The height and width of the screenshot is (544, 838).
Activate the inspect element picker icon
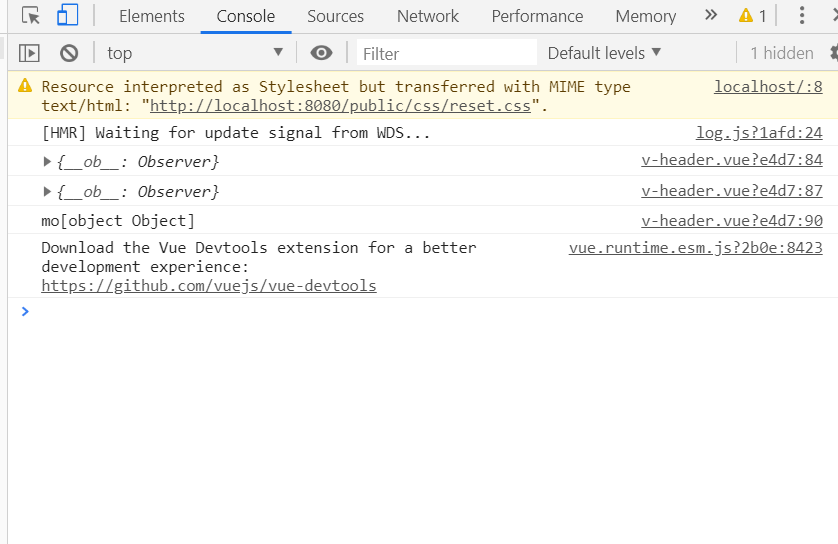click(x=31, y=15)
